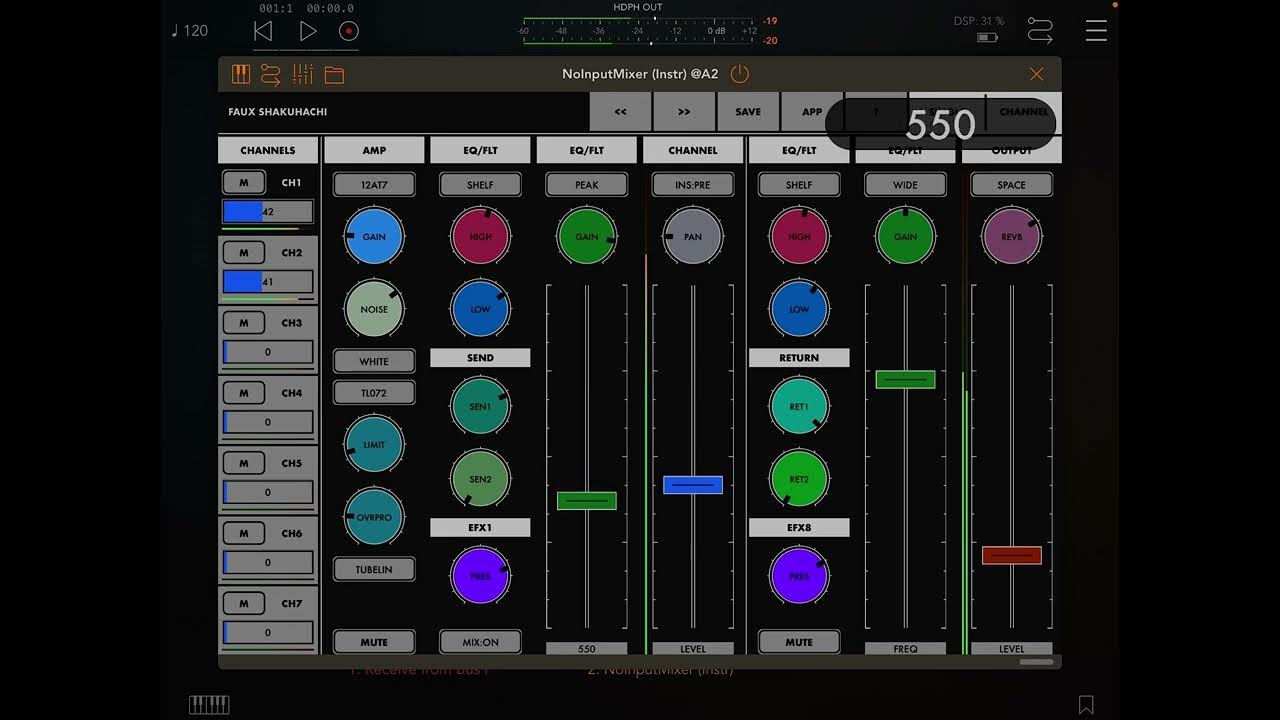This screenshot has width=1280, height=720.
Task: Change the SPACE reverb selector
Action: tap(1012, 185)
